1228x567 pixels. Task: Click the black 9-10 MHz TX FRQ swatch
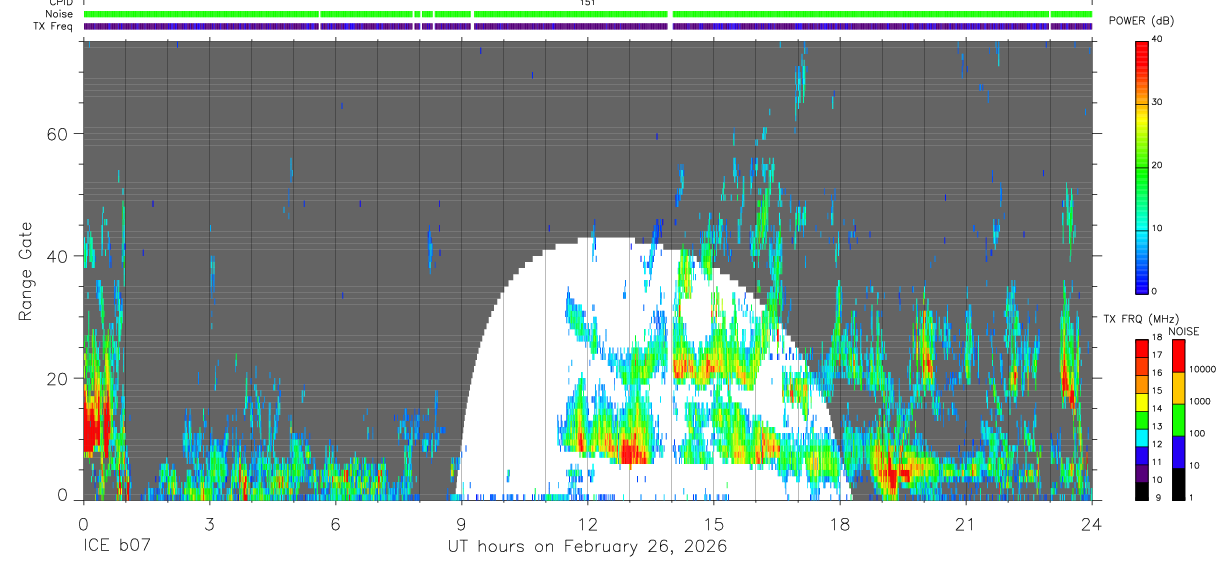click(1141, 490)
